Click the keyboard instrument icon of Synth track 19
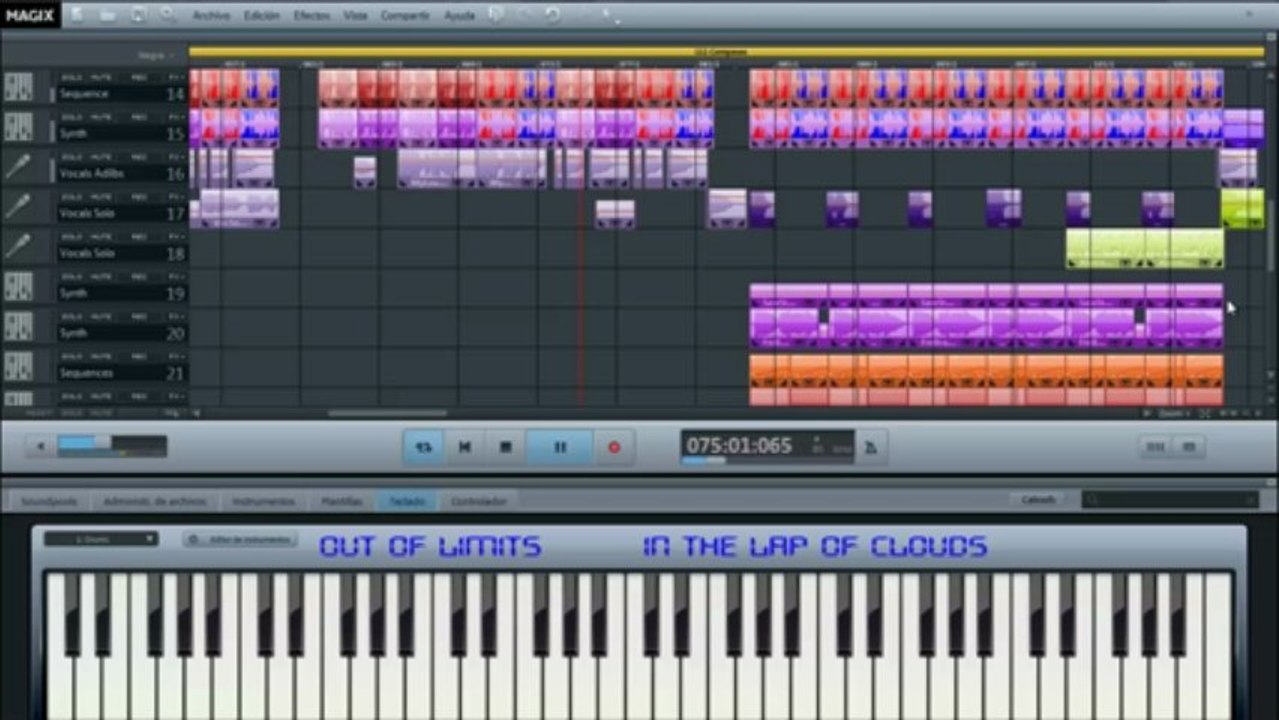The height and width of the screenshot is (720, 1279). coord(18,287)
